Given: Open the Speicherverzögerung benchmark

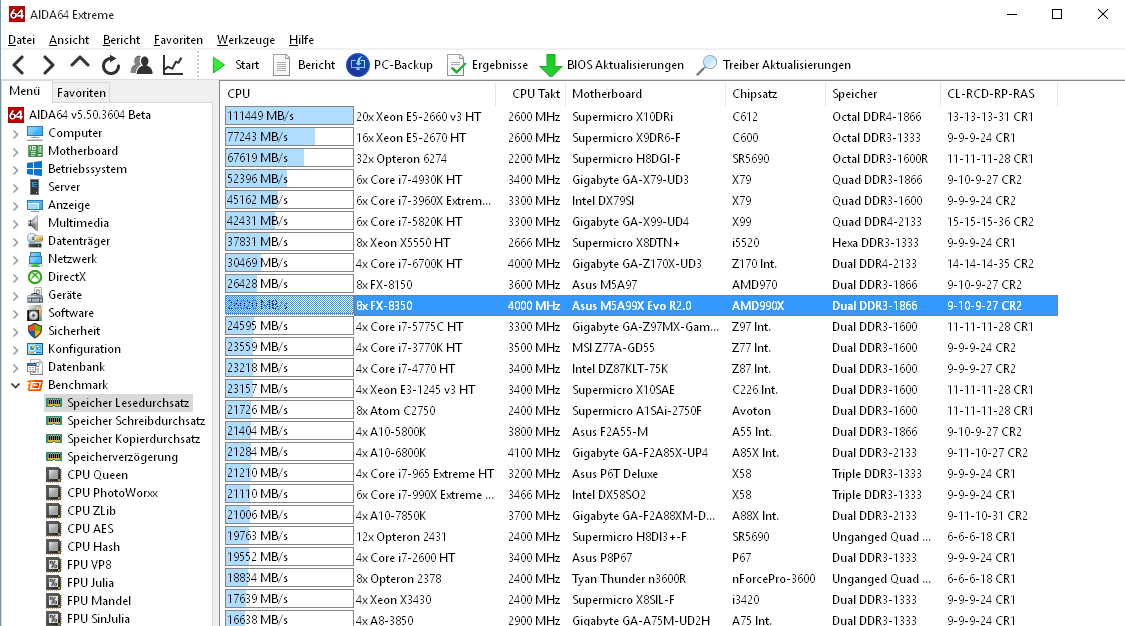Looking at the screenshot, I should pyautogui.click(x=113, y=457).
